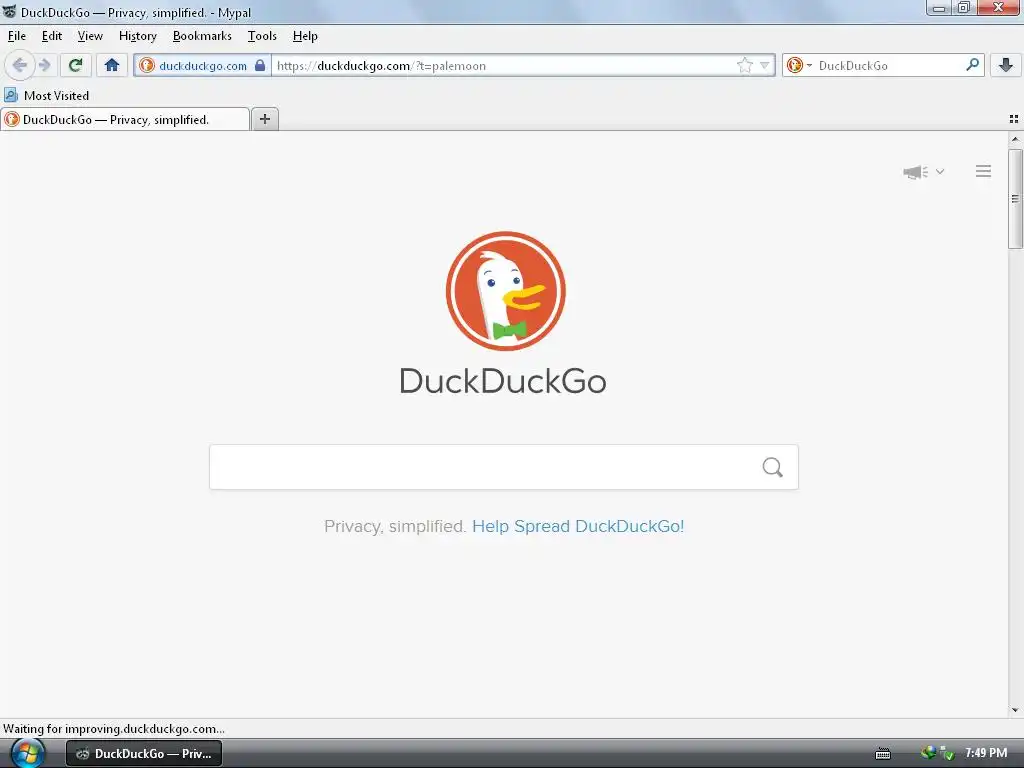The width and height of the screenshot is (1024, 768).
Task: Reload the current page
Action: 75,65
